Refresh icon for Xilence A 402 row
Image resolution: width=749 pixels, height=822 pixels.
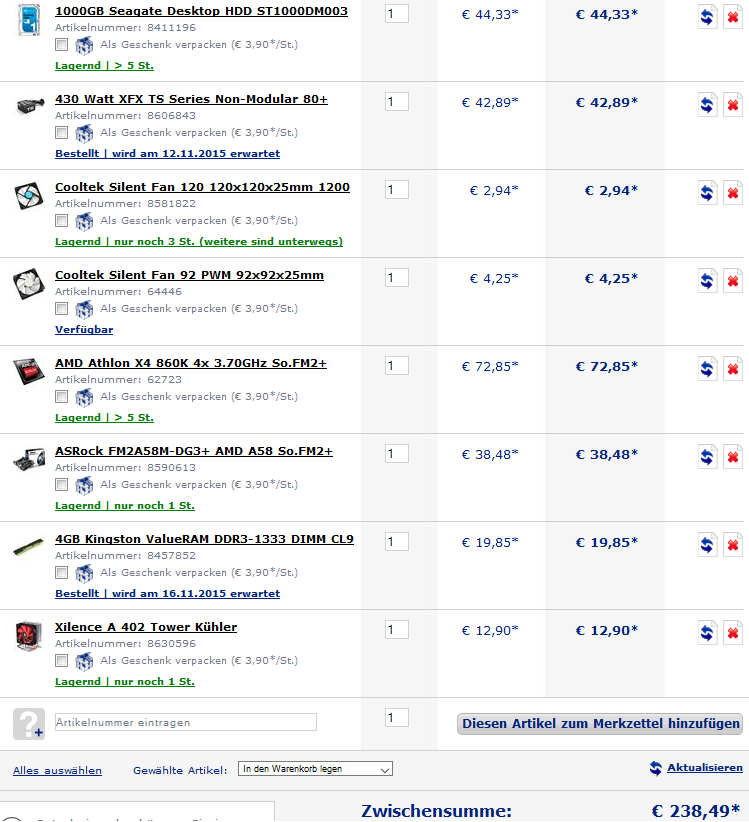(x=707, y=633)
